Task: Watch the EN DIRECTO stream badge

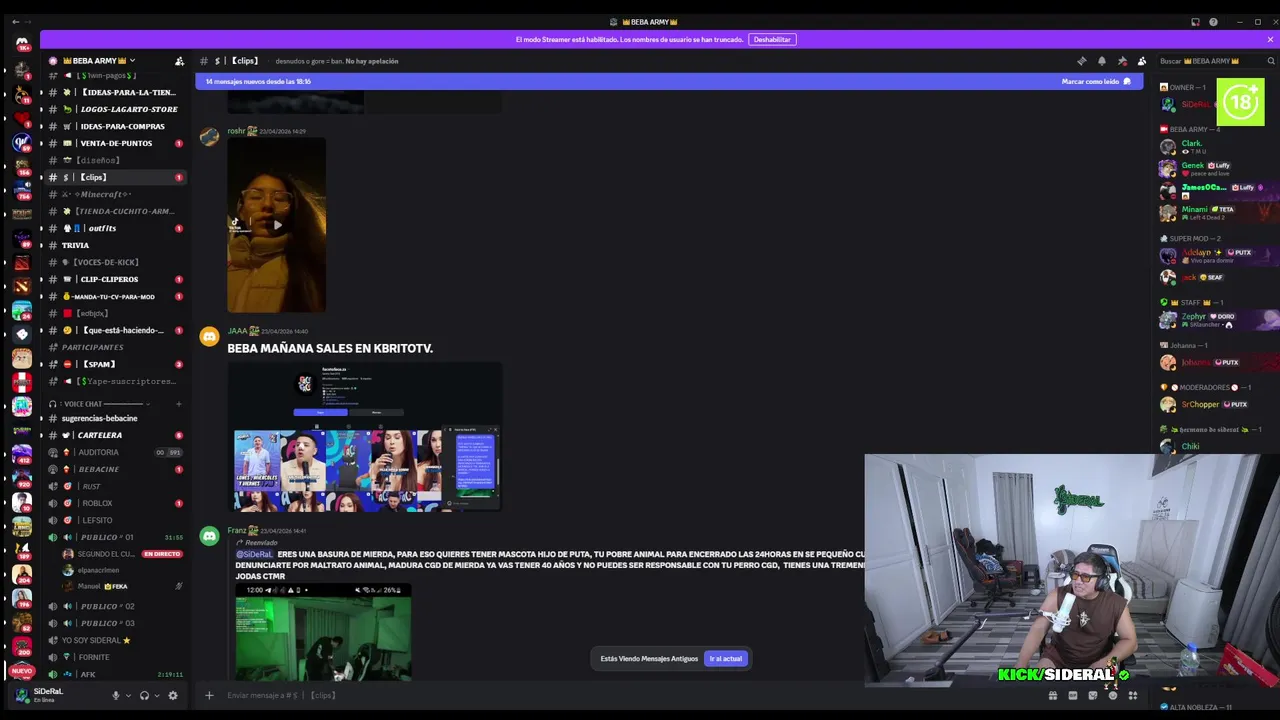Action: point(161,554)
